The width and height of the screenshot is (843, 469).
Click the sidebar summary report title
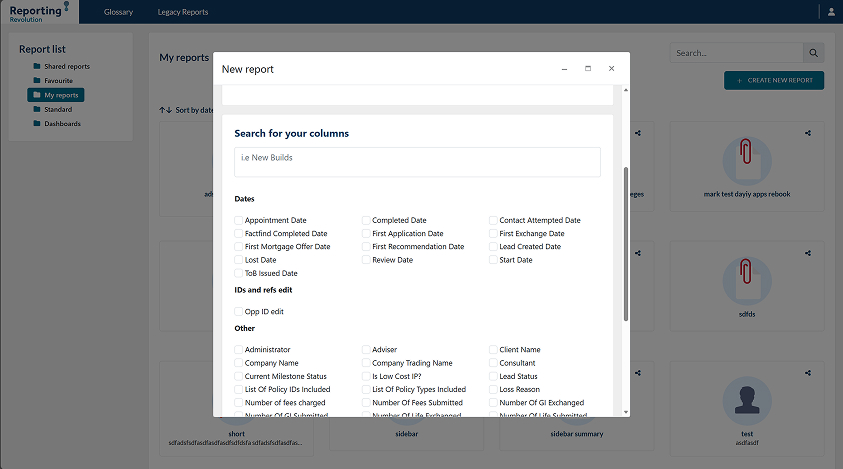coord(577,434)
